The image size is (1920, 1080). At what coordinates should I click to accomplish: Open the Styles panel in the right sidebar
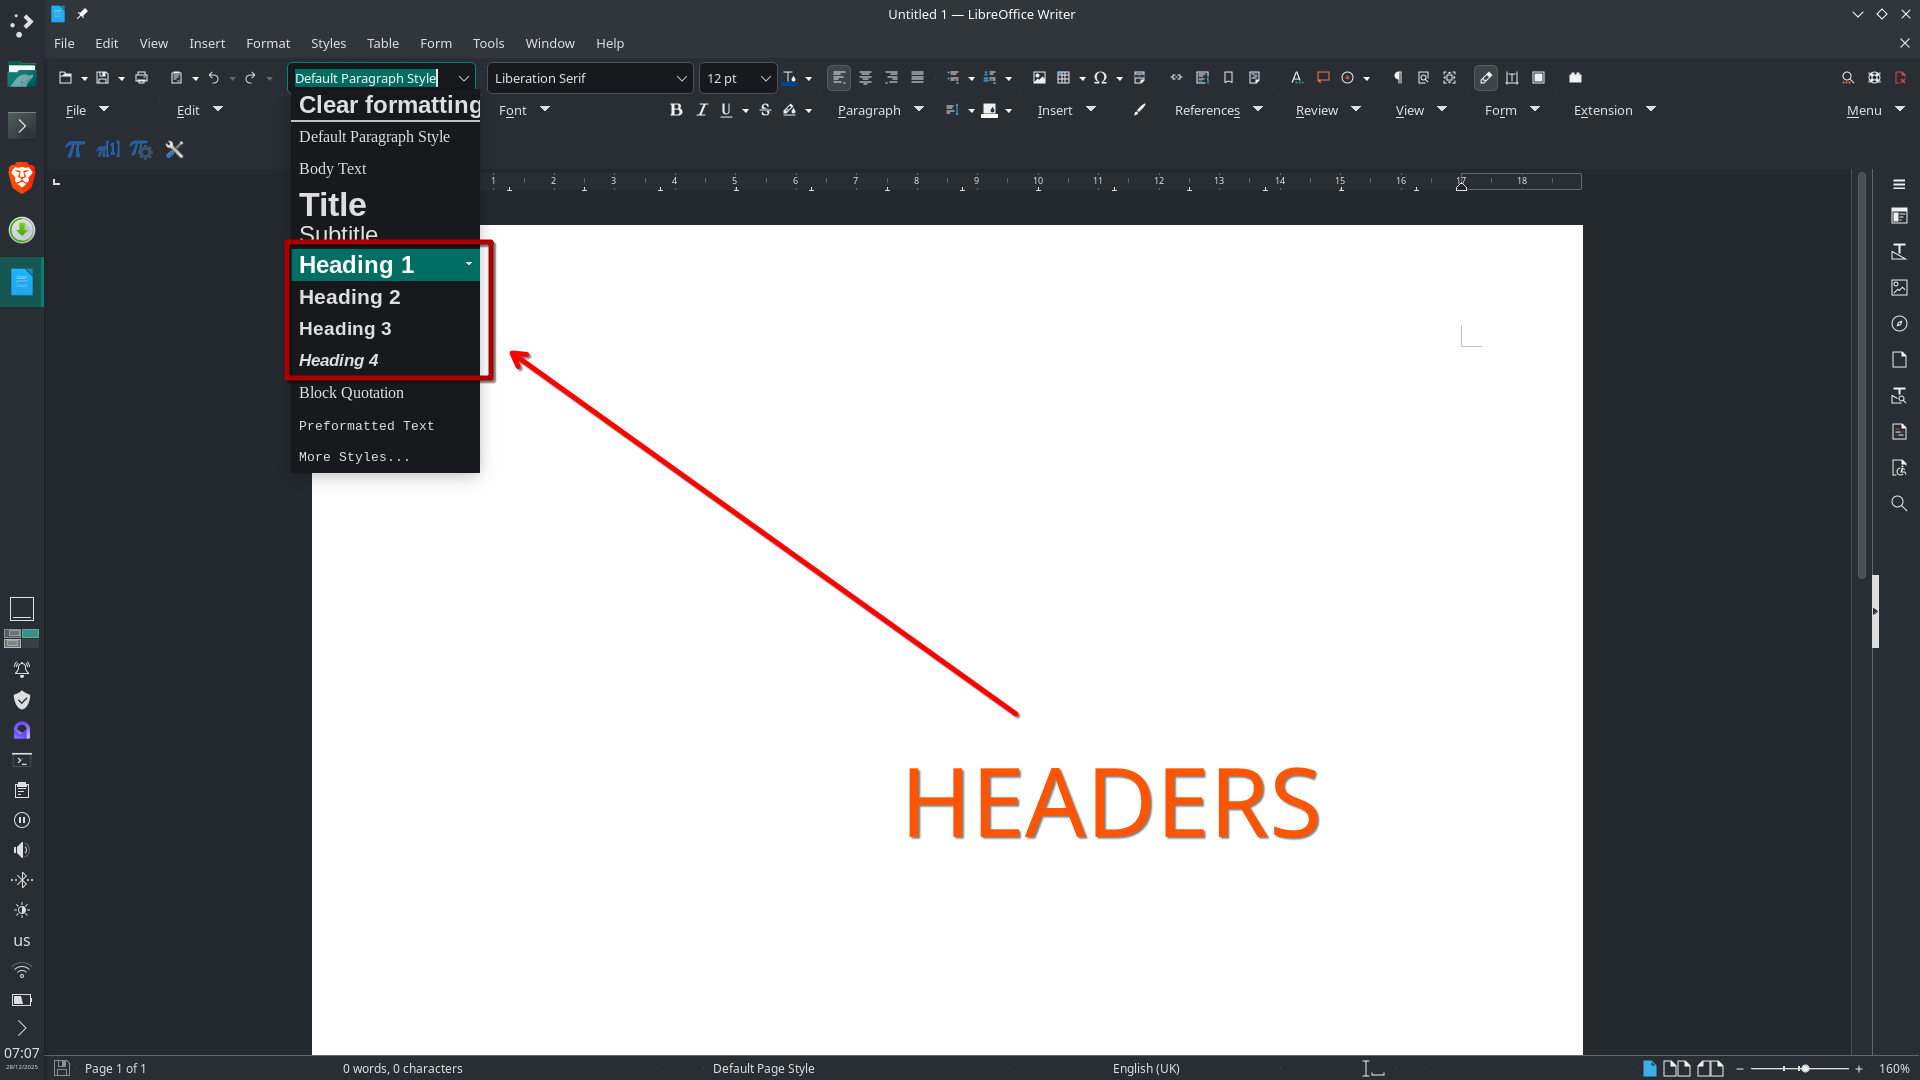1900,251
